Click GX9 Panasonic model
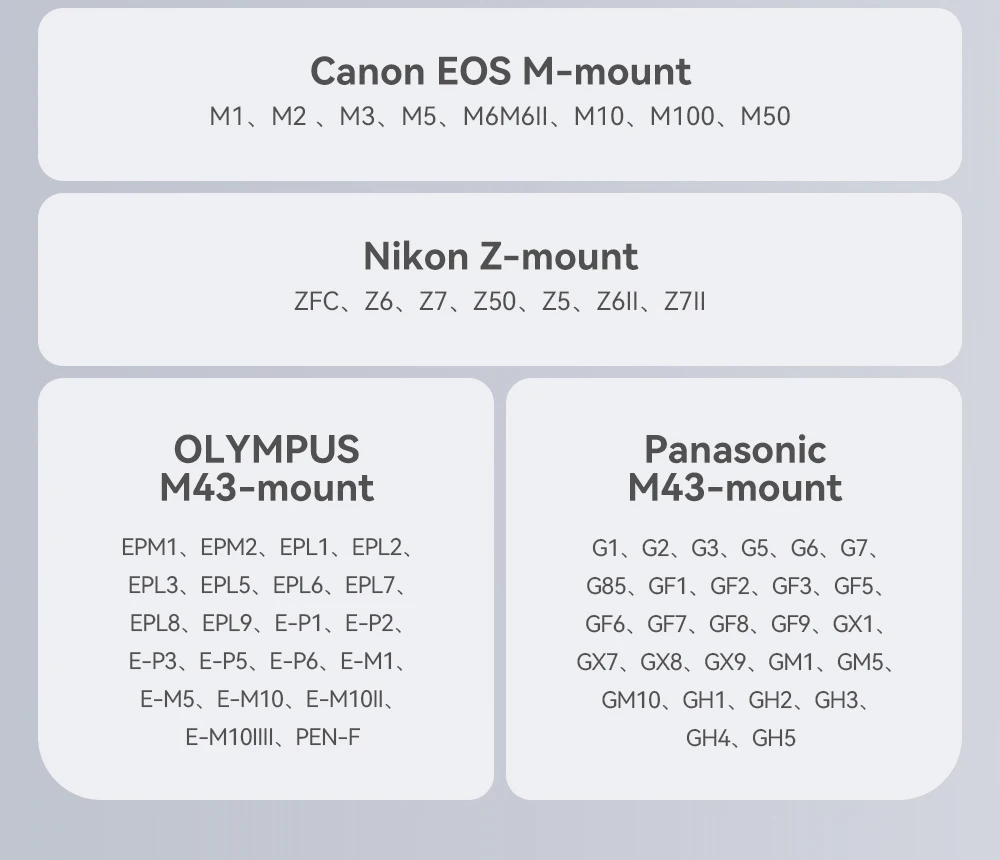 pos(725,662)
